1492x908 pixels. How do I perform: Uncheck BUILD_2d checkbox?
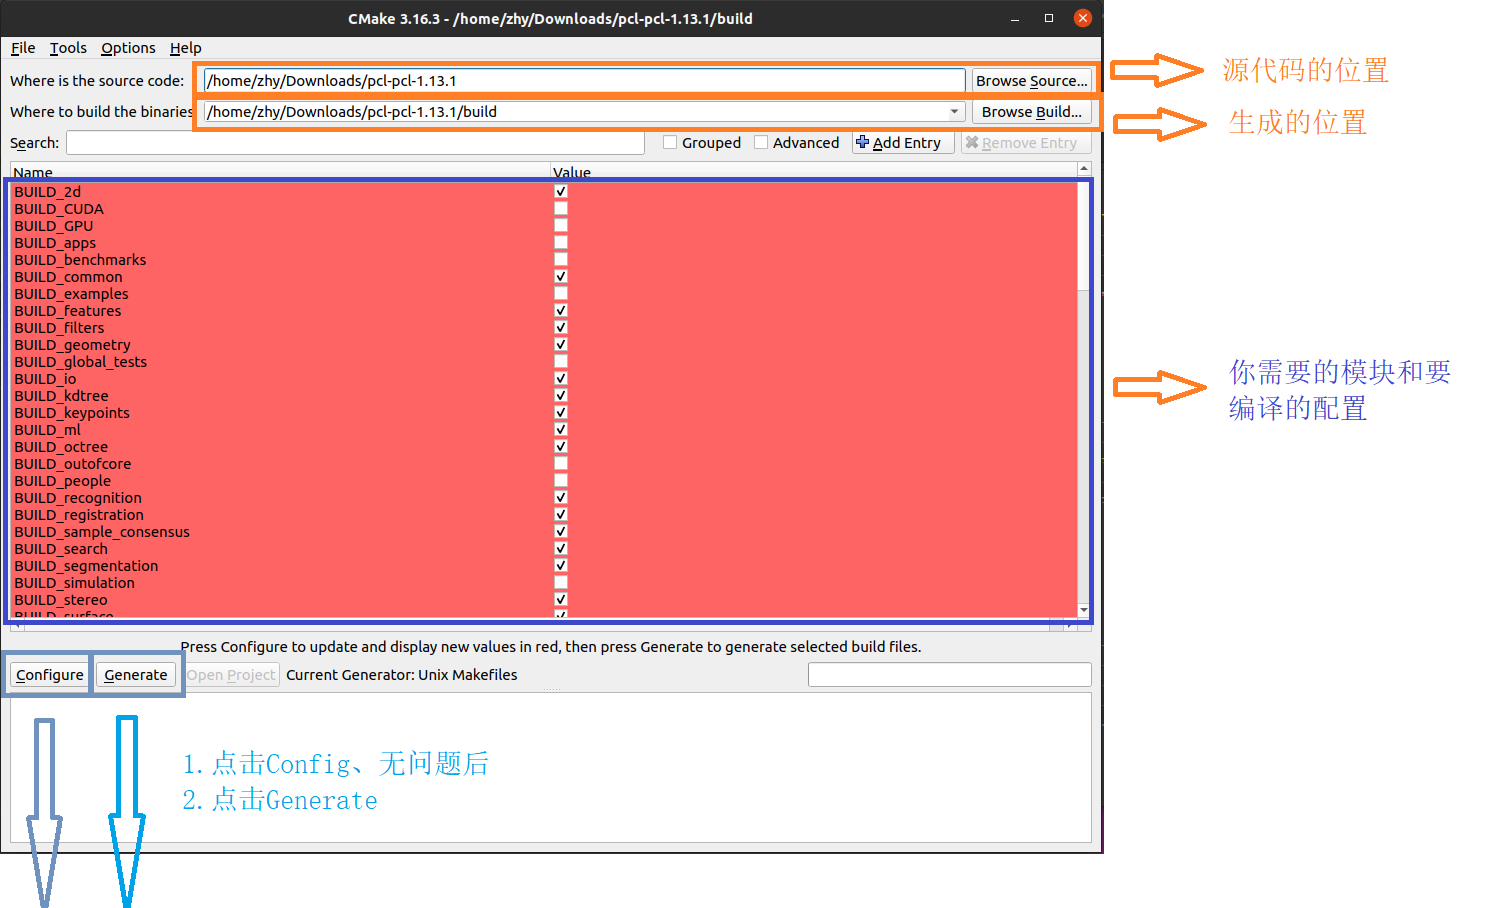pyautogui.click(x=561, y=192)
